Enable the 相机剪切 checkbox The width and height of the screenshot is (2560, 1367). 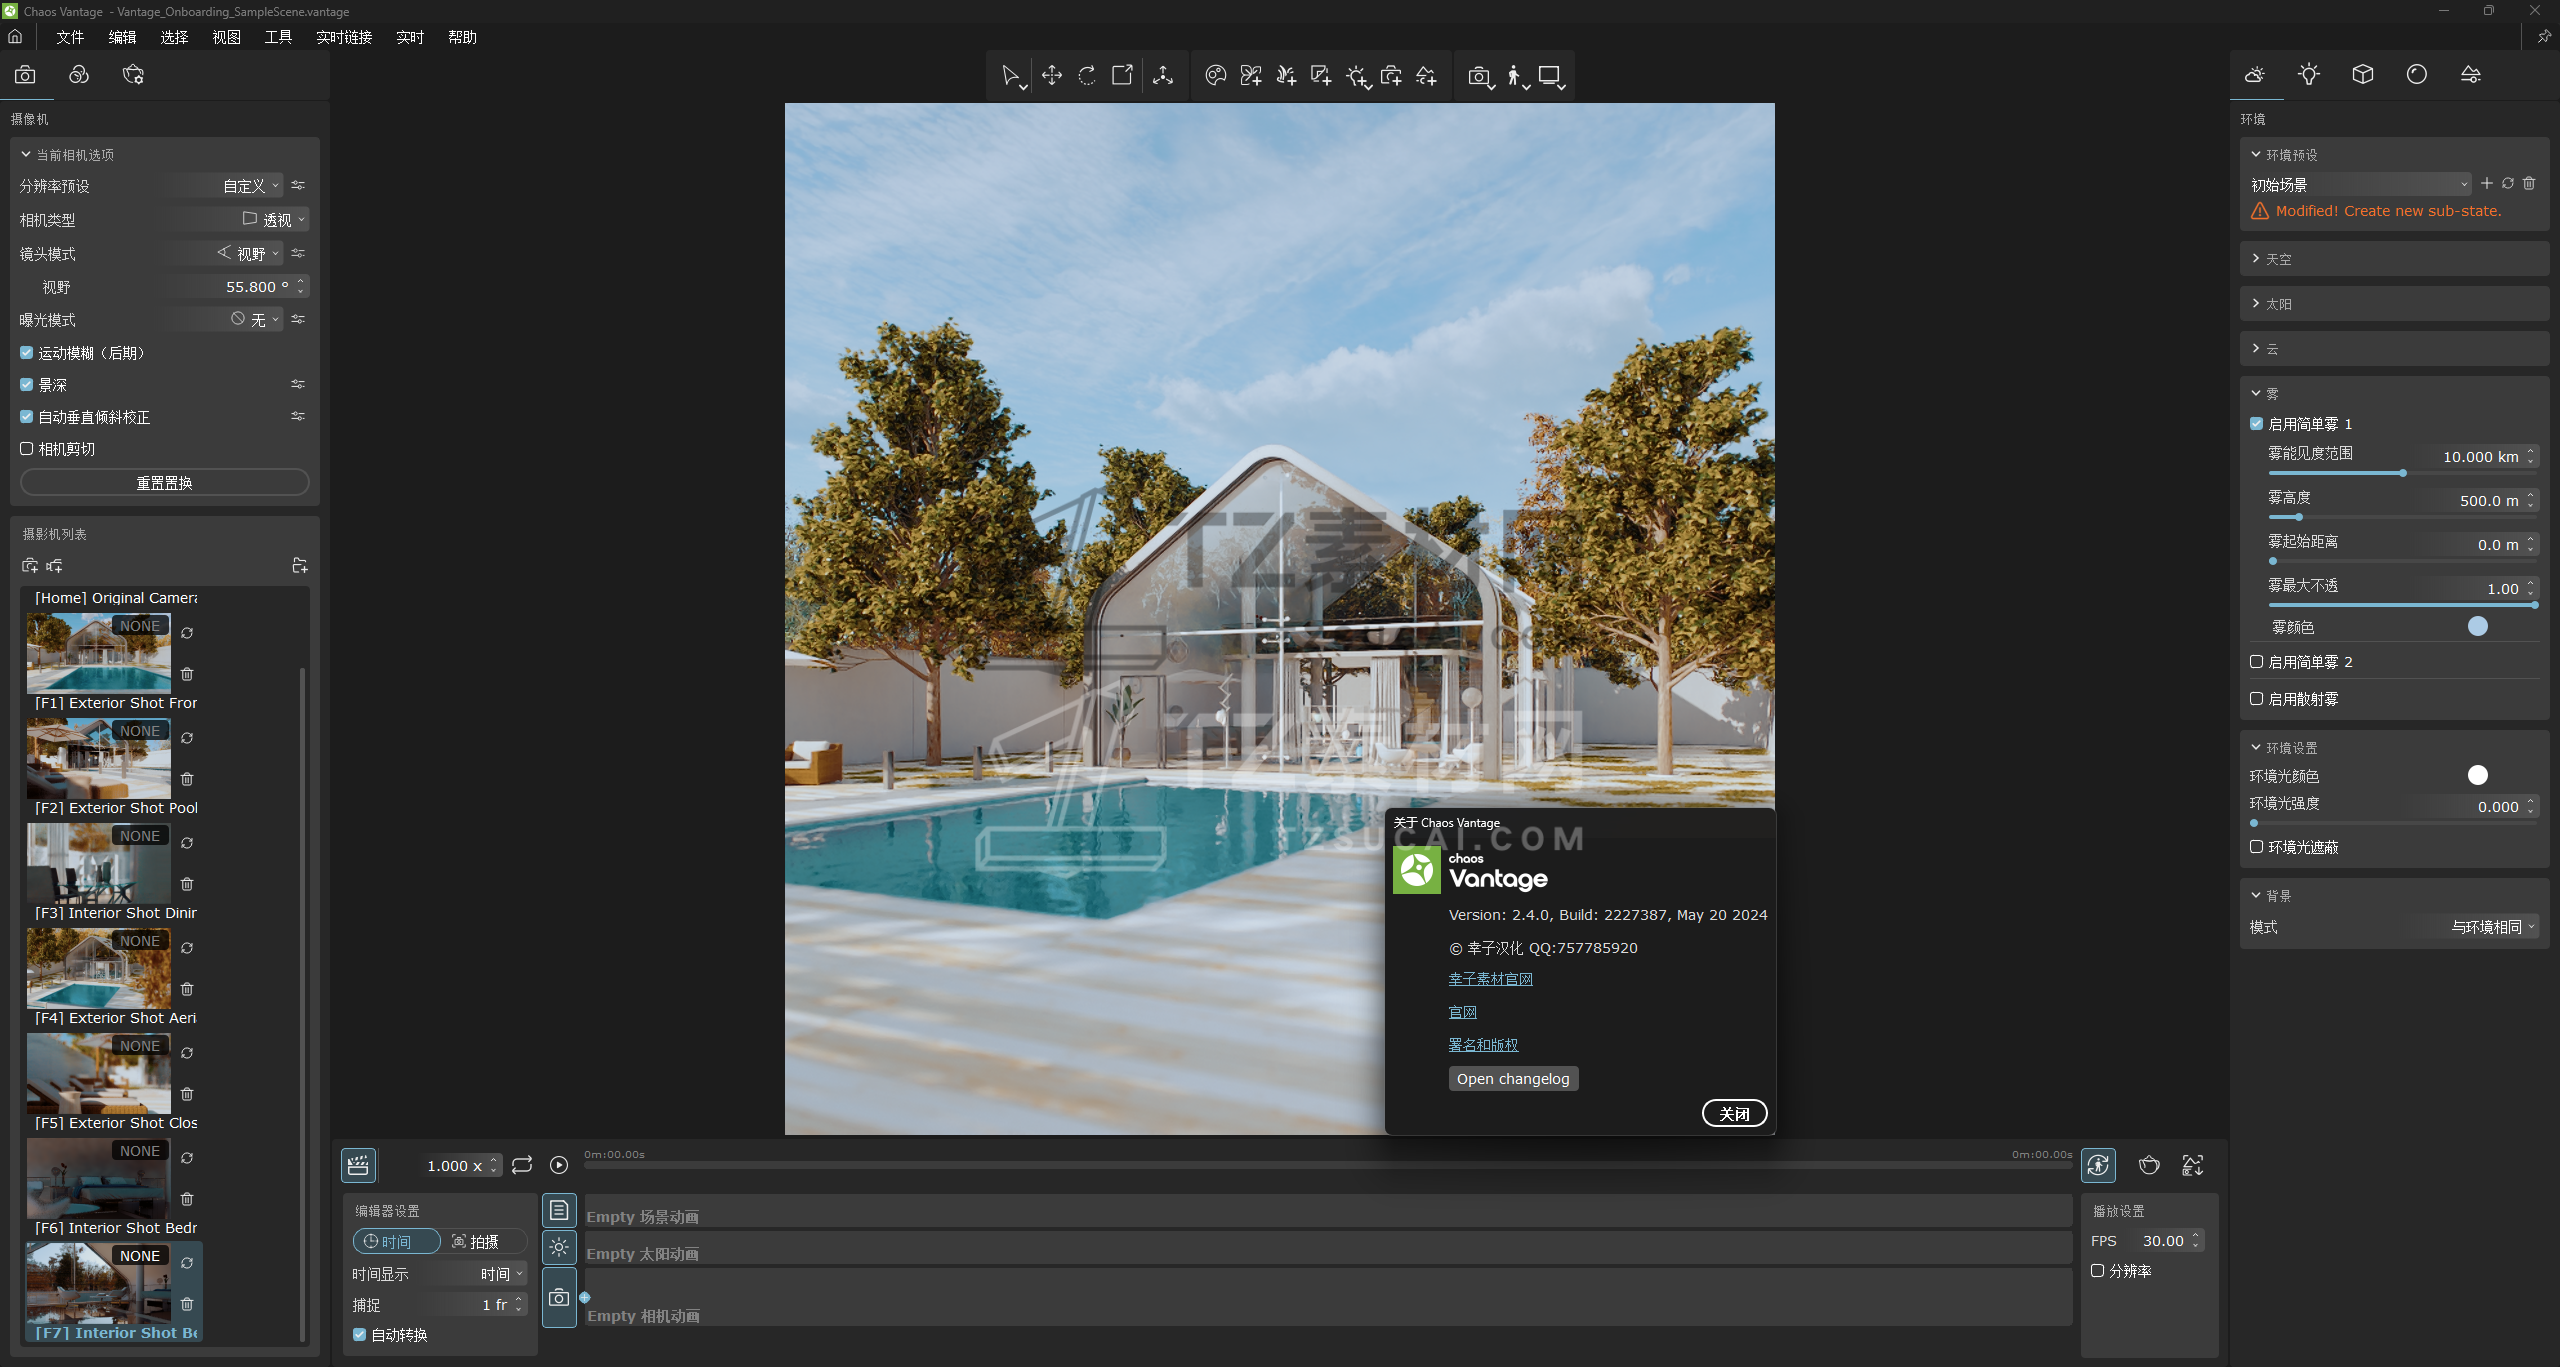point(27,449)
